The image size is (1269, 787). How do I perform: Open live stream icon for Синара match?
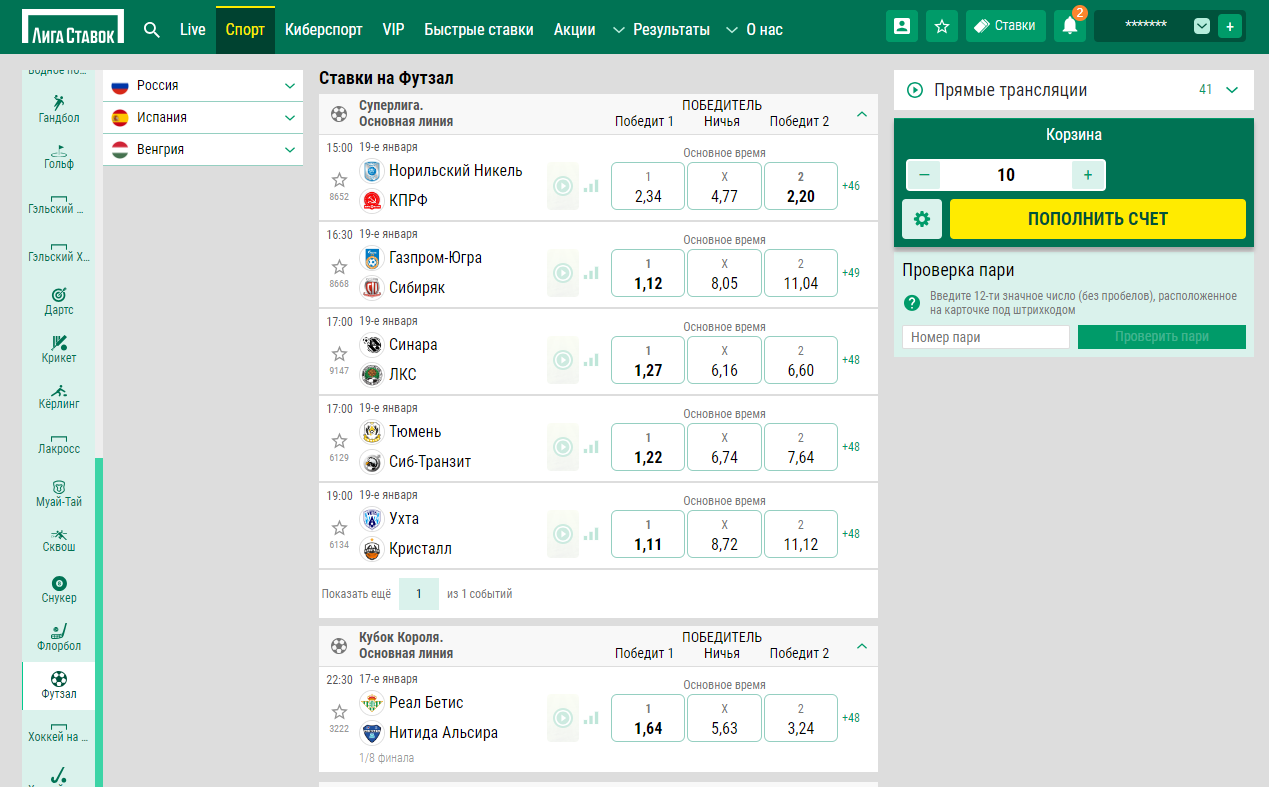coord(563,360)
